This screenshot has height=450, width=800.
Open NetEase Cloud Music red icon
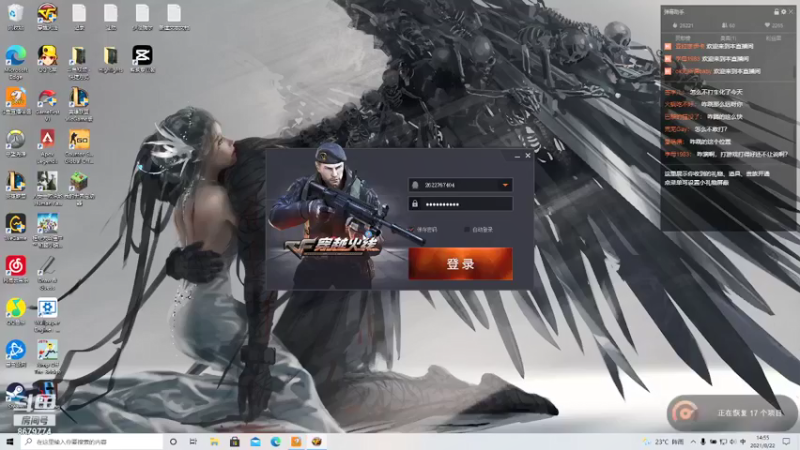pos(16,266)
